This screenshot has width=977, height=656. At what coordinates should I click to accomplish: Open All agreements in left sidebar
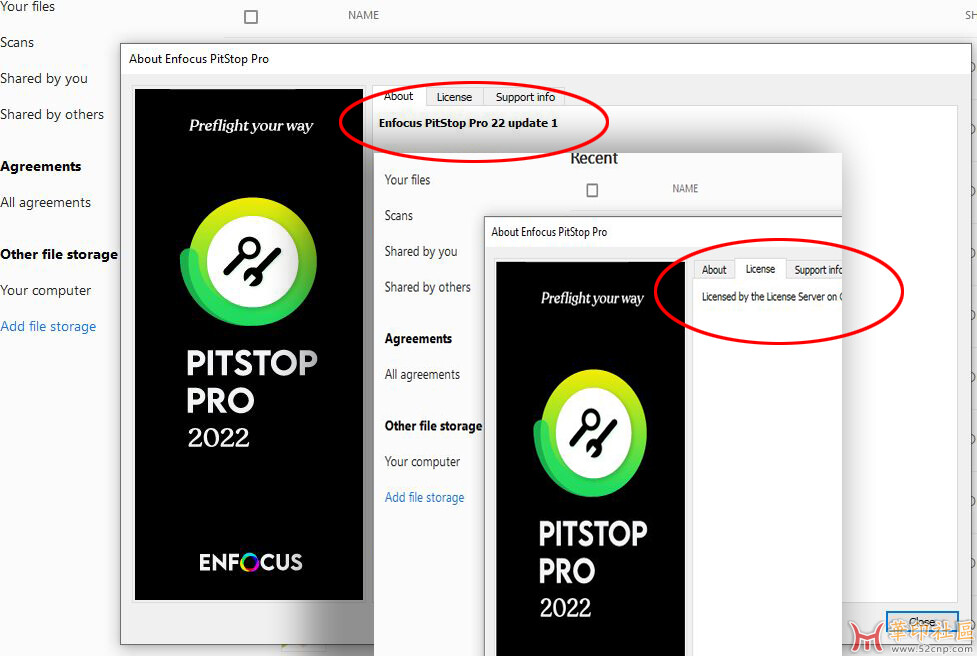point(45,202)
